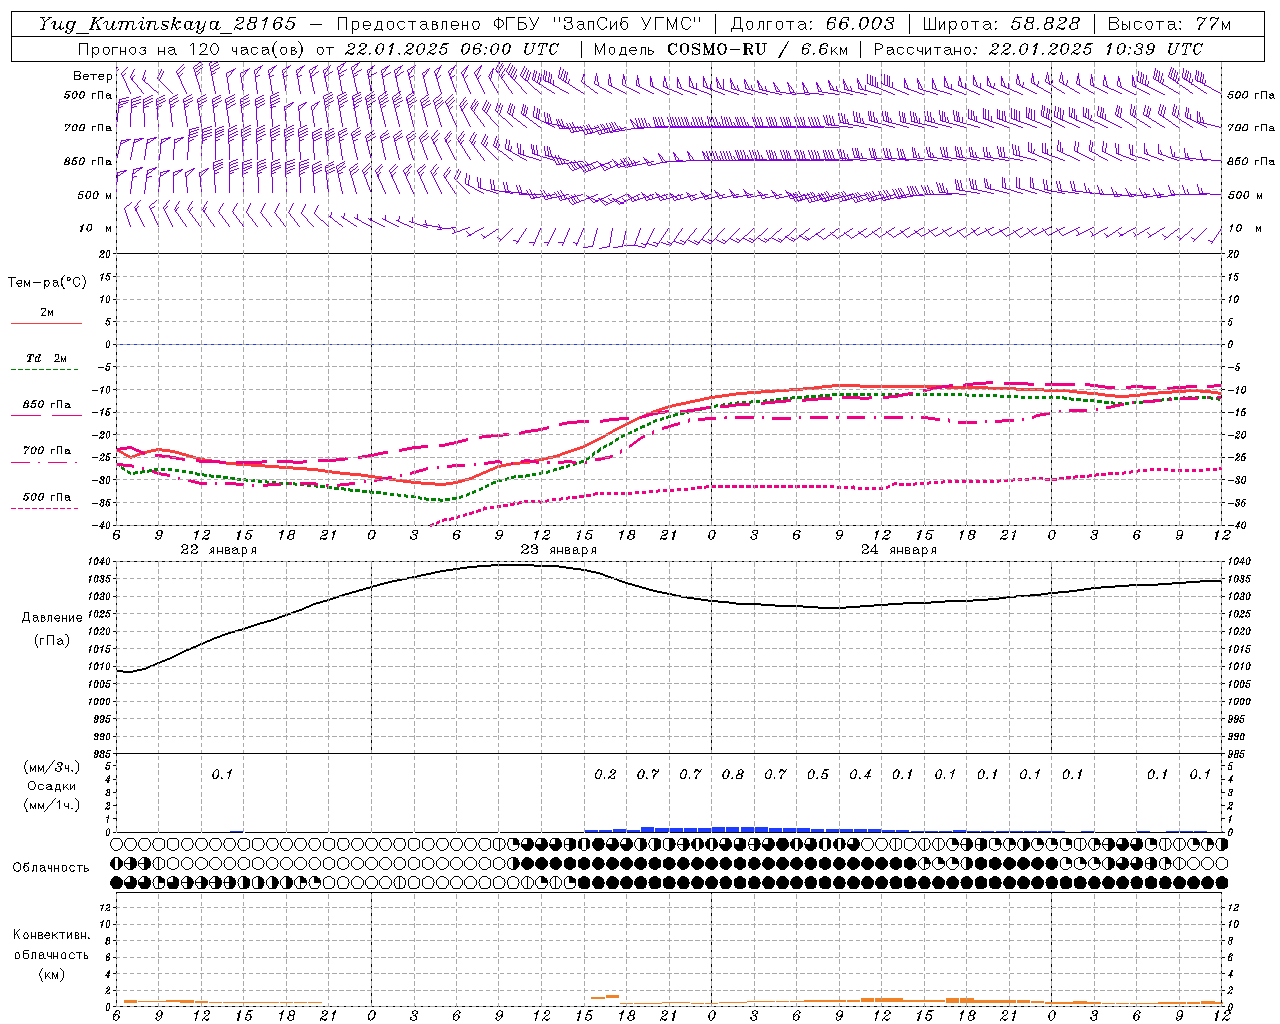Click the Td 2м dew point legend entry
Viewport: 1280px width, 1024px height.
point(46,358)
